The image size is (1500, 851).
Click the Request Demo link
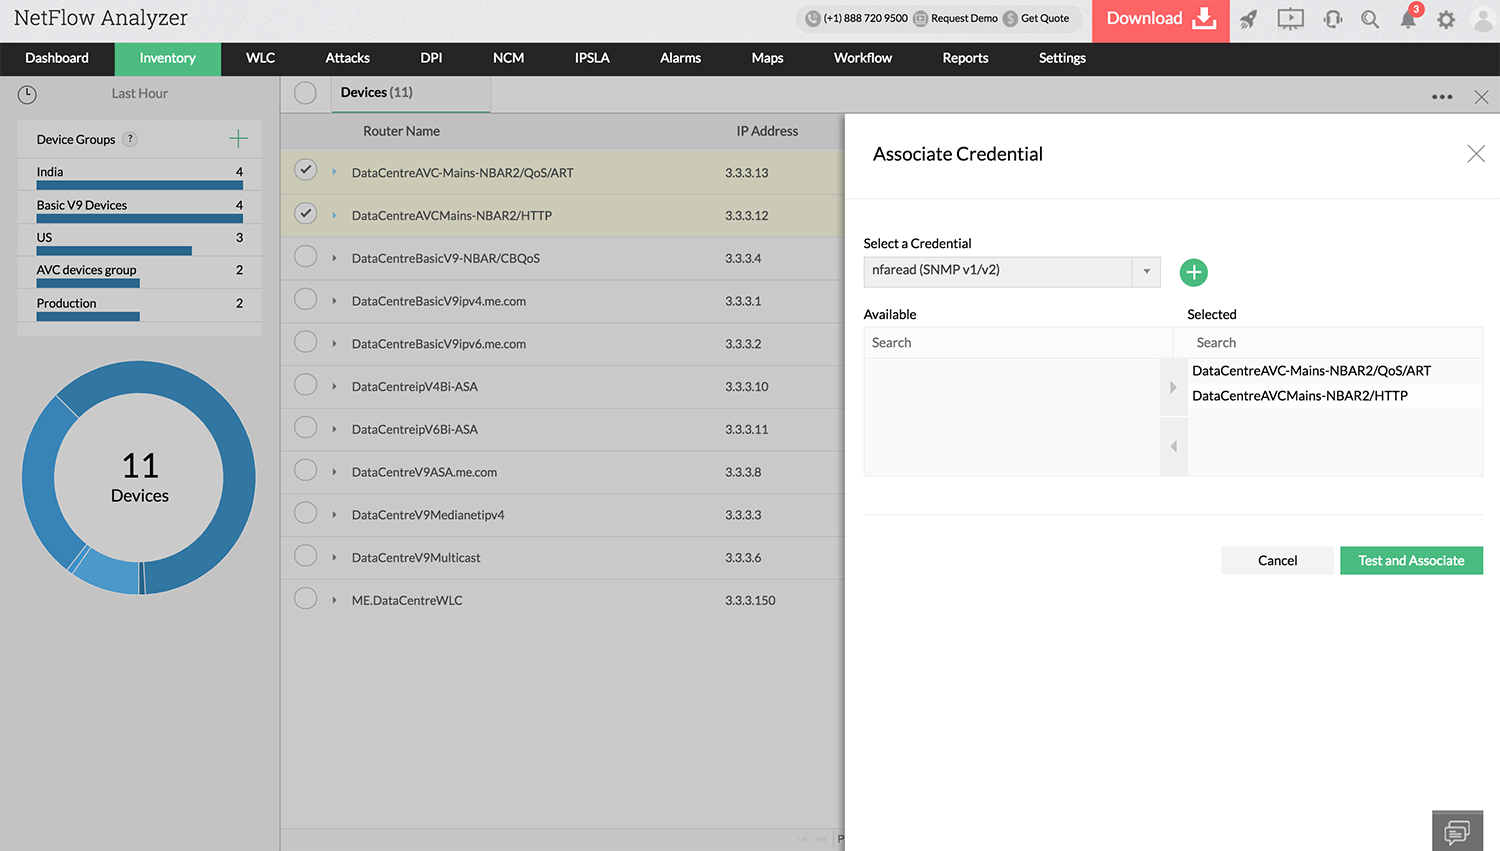[x=956, y=18]
